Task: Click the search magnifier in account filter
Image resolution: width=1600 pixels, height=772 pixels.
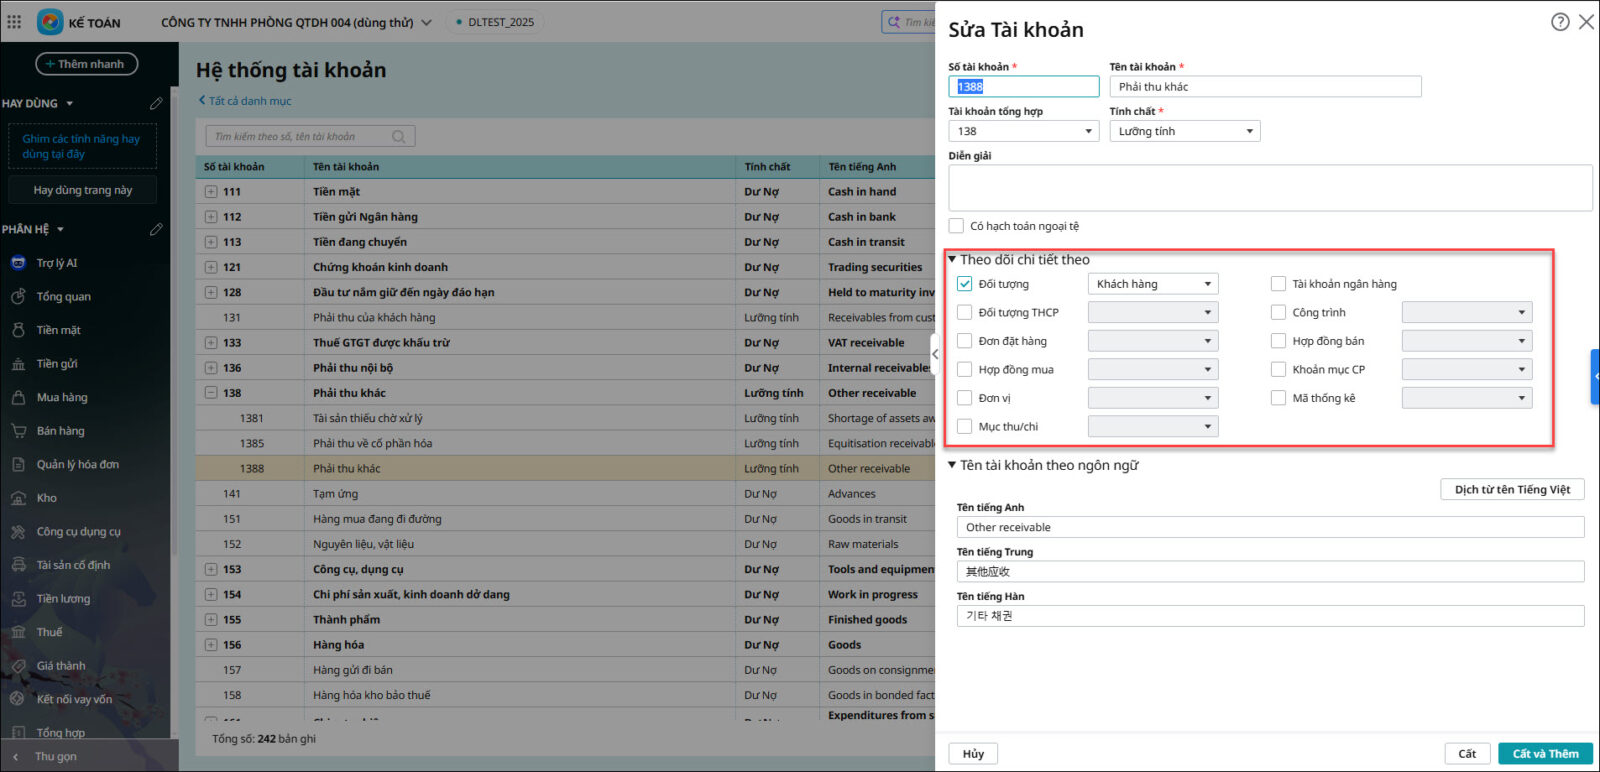Action: pos(399,137)
